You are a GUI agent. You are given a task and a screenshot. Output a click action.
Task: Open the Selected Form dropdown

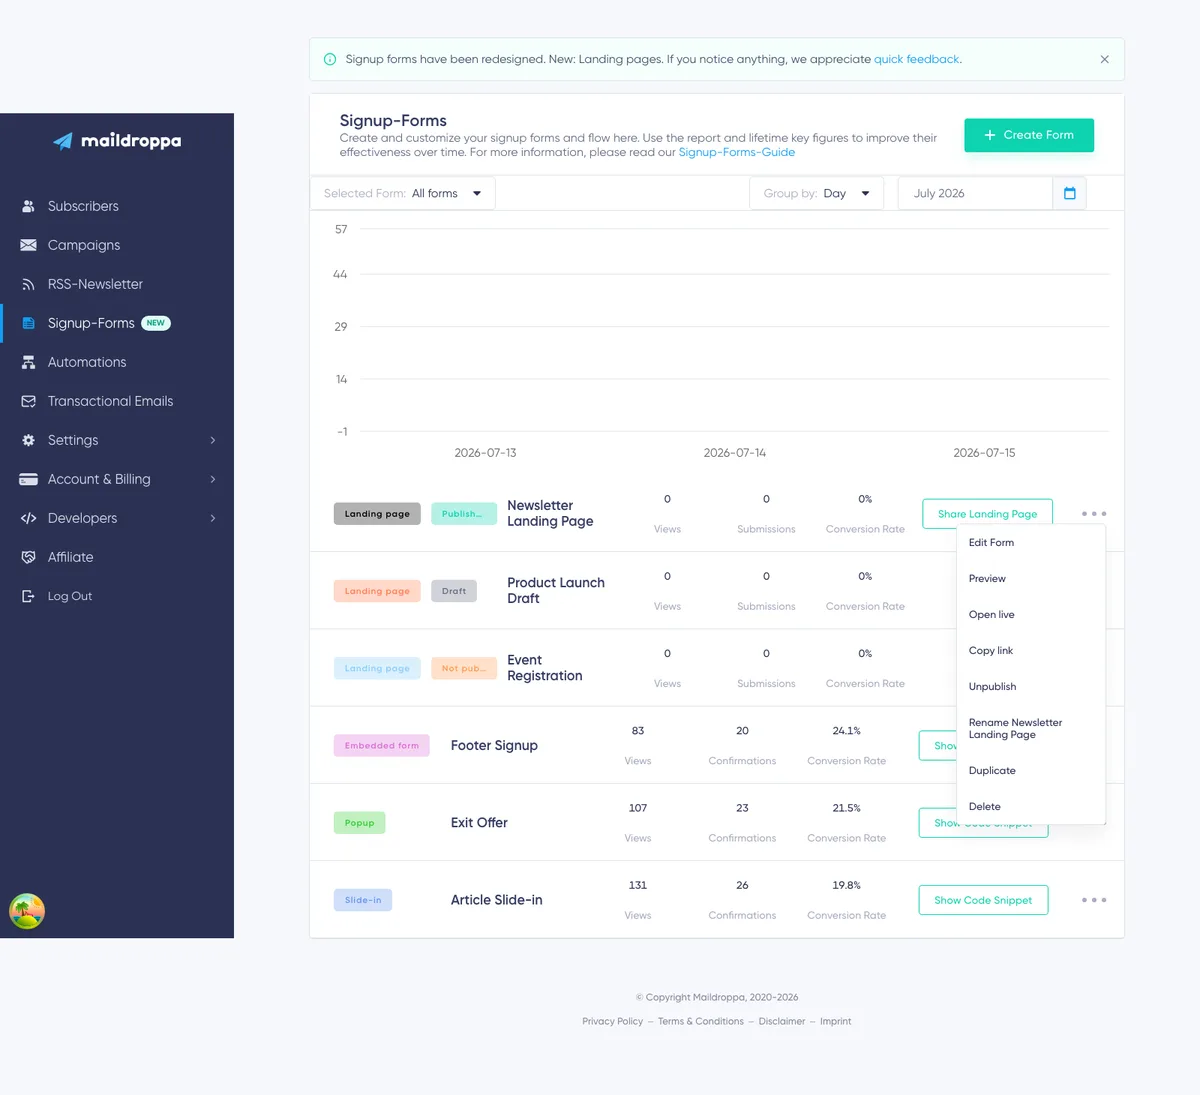(403, 193)
